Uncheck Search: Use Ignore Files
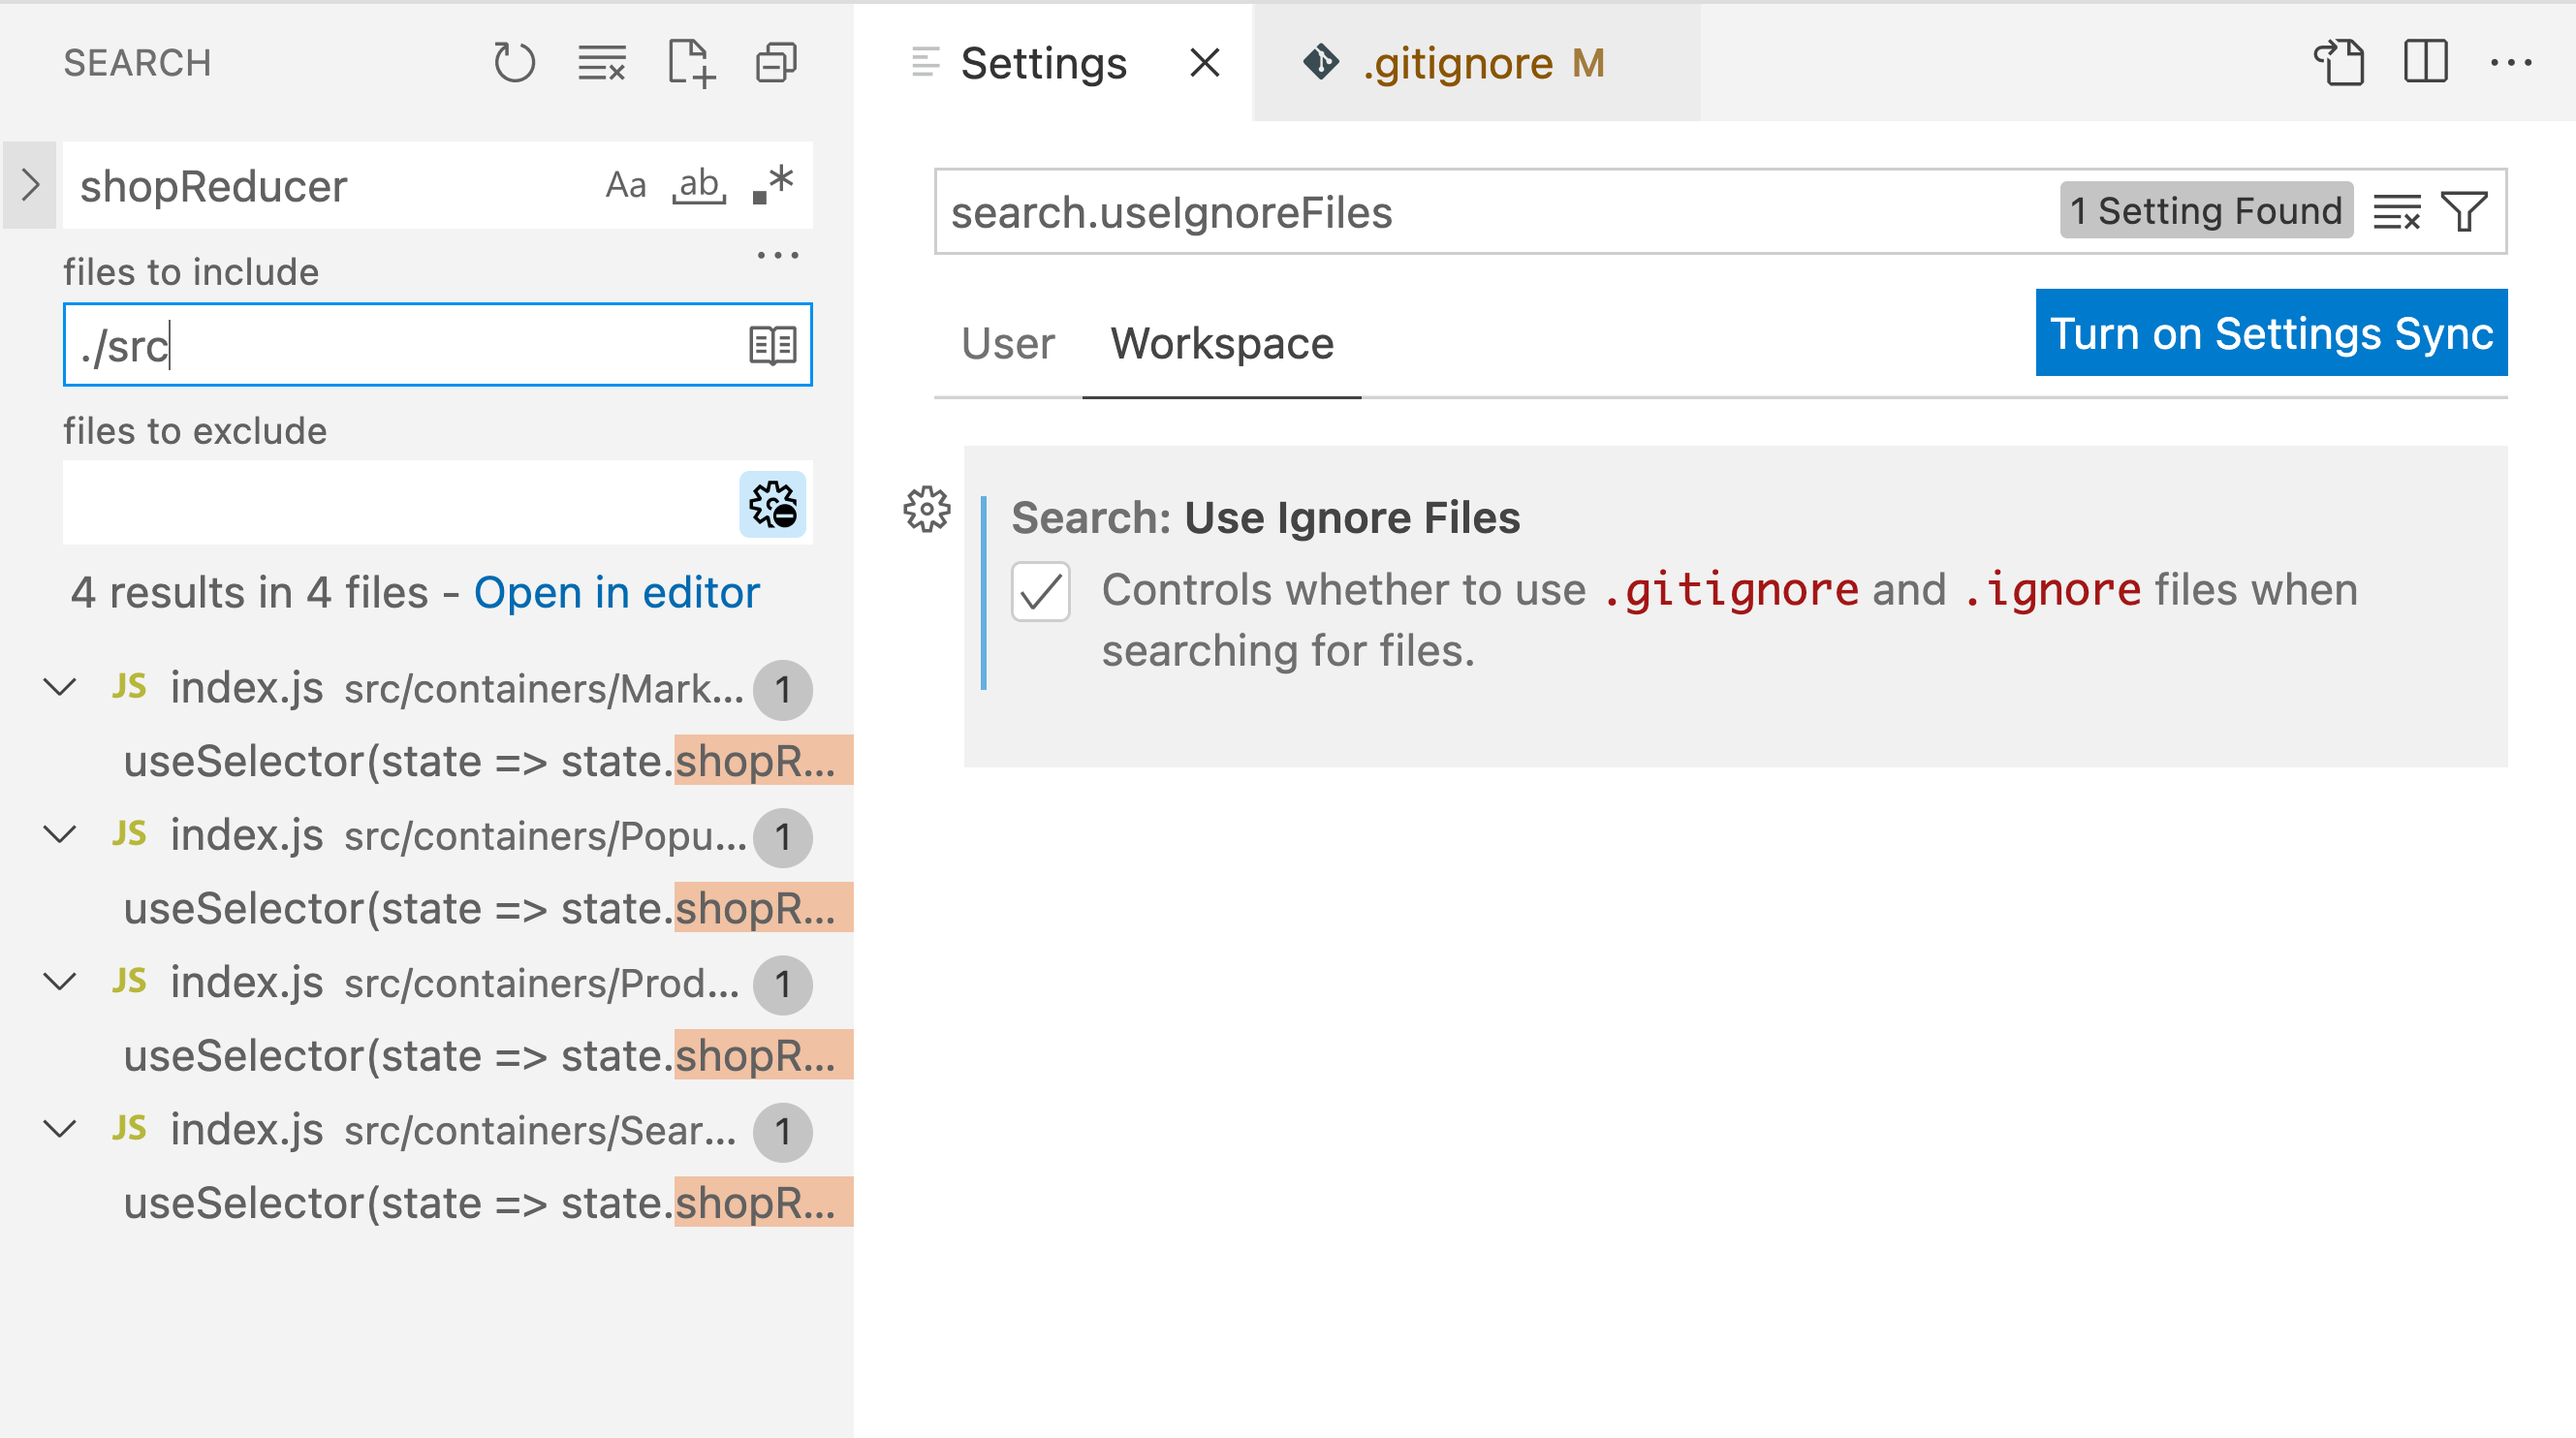2576x1438 pixels. tap(1040, 592)
